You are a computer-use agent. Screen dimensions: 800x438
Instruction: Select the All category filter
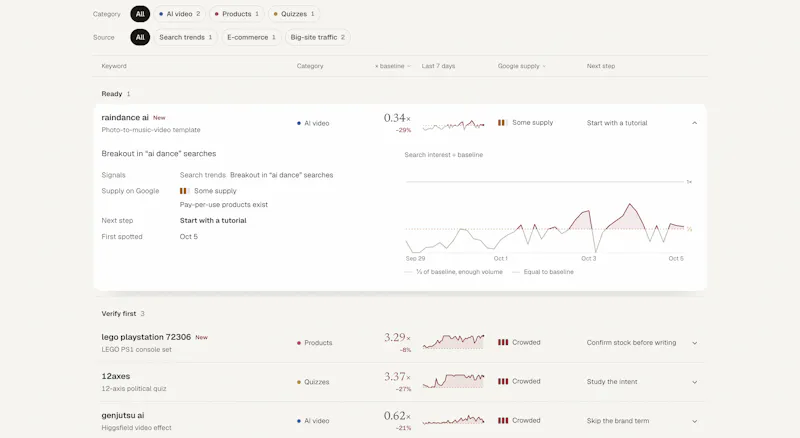click(x=140, y=14)
